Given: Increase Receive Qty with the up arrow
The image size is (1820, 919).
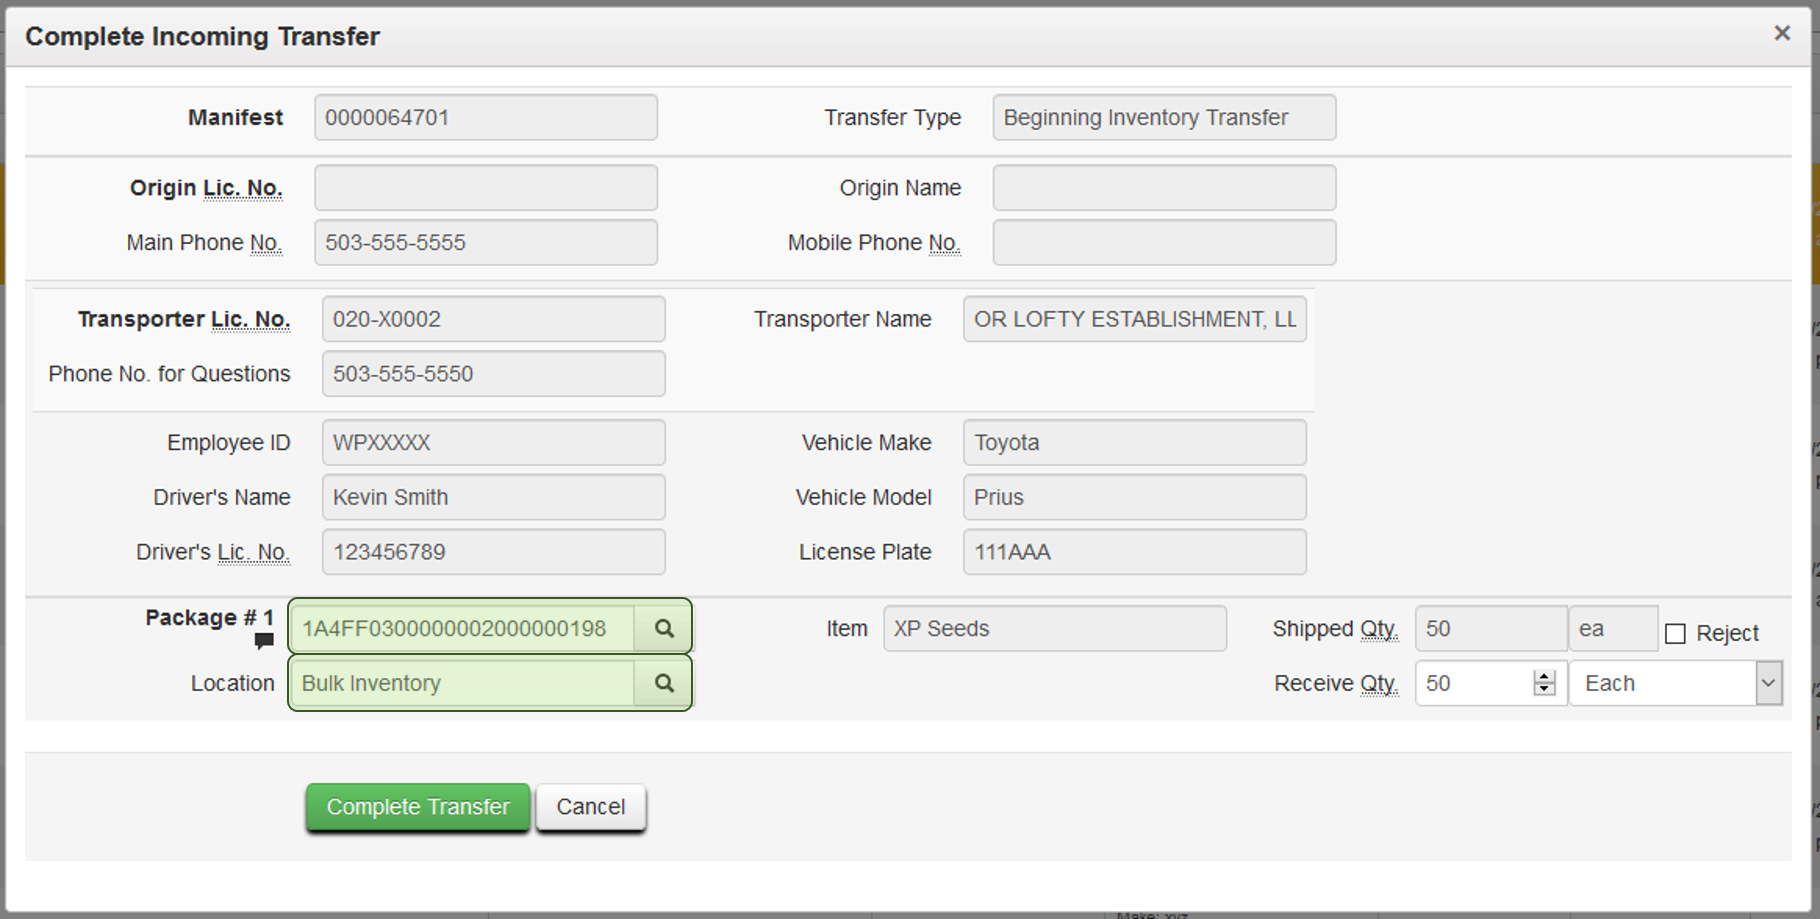Looking at the screenshot, I should tap(1544, 675).
